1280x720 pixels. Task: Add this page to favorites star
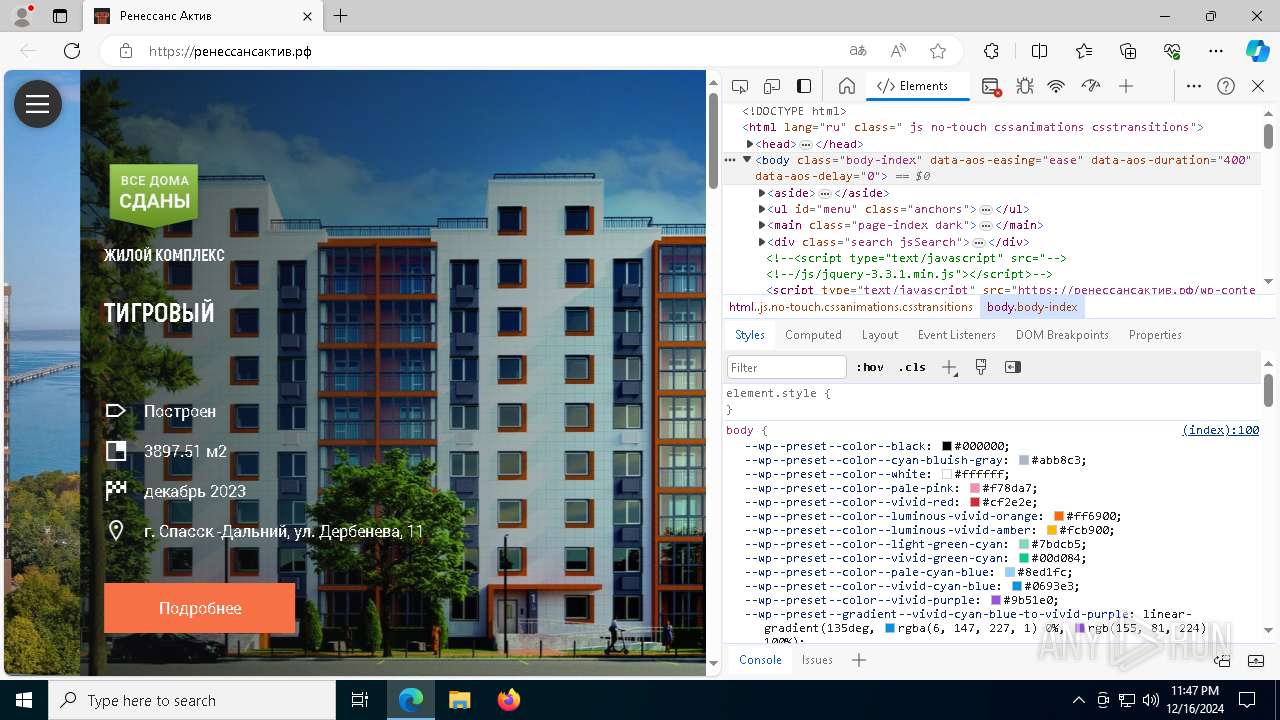(938, 51)
